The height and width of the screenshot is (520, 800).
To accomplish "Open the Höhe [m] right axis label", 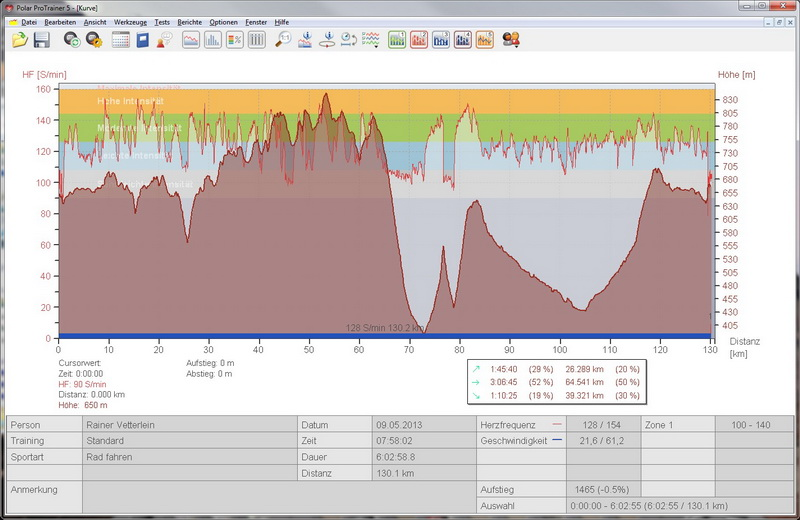I will (735, 74).
